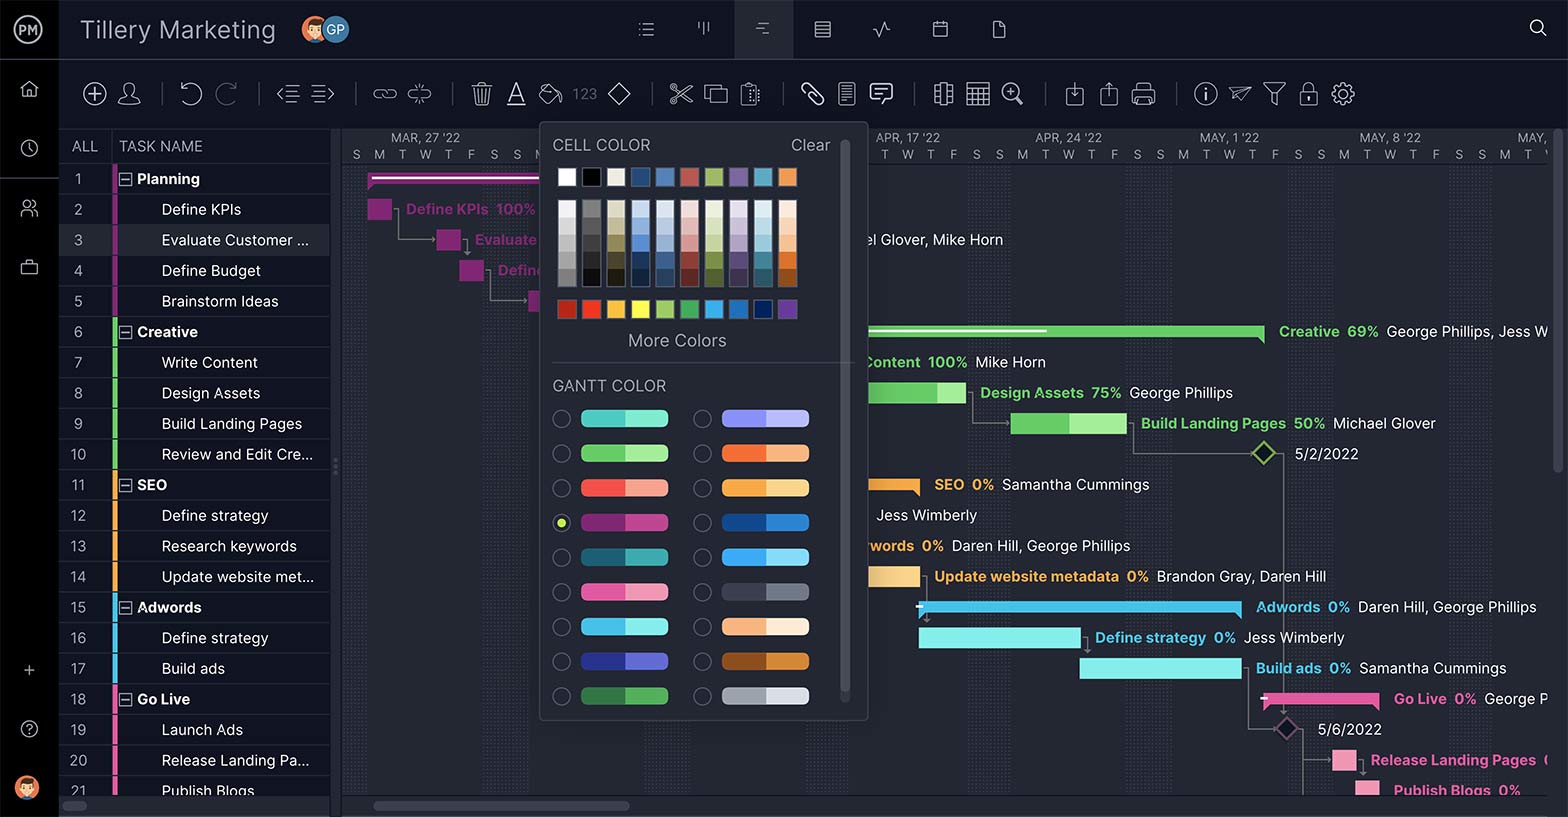Click Clear in the cell color panel
Image resolution: width=1568 pixels, height=817 pixels.
pos(810,146)
